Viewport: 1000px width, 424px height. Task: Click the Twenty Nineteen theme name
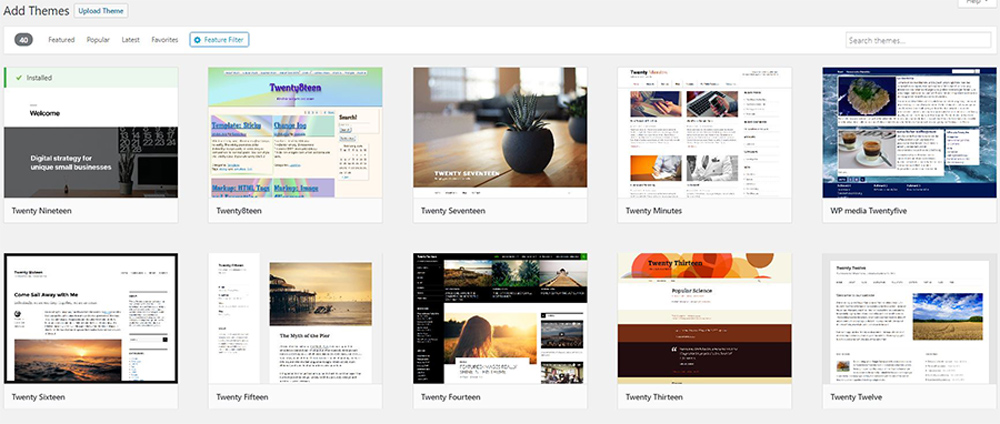pos(41,211)
